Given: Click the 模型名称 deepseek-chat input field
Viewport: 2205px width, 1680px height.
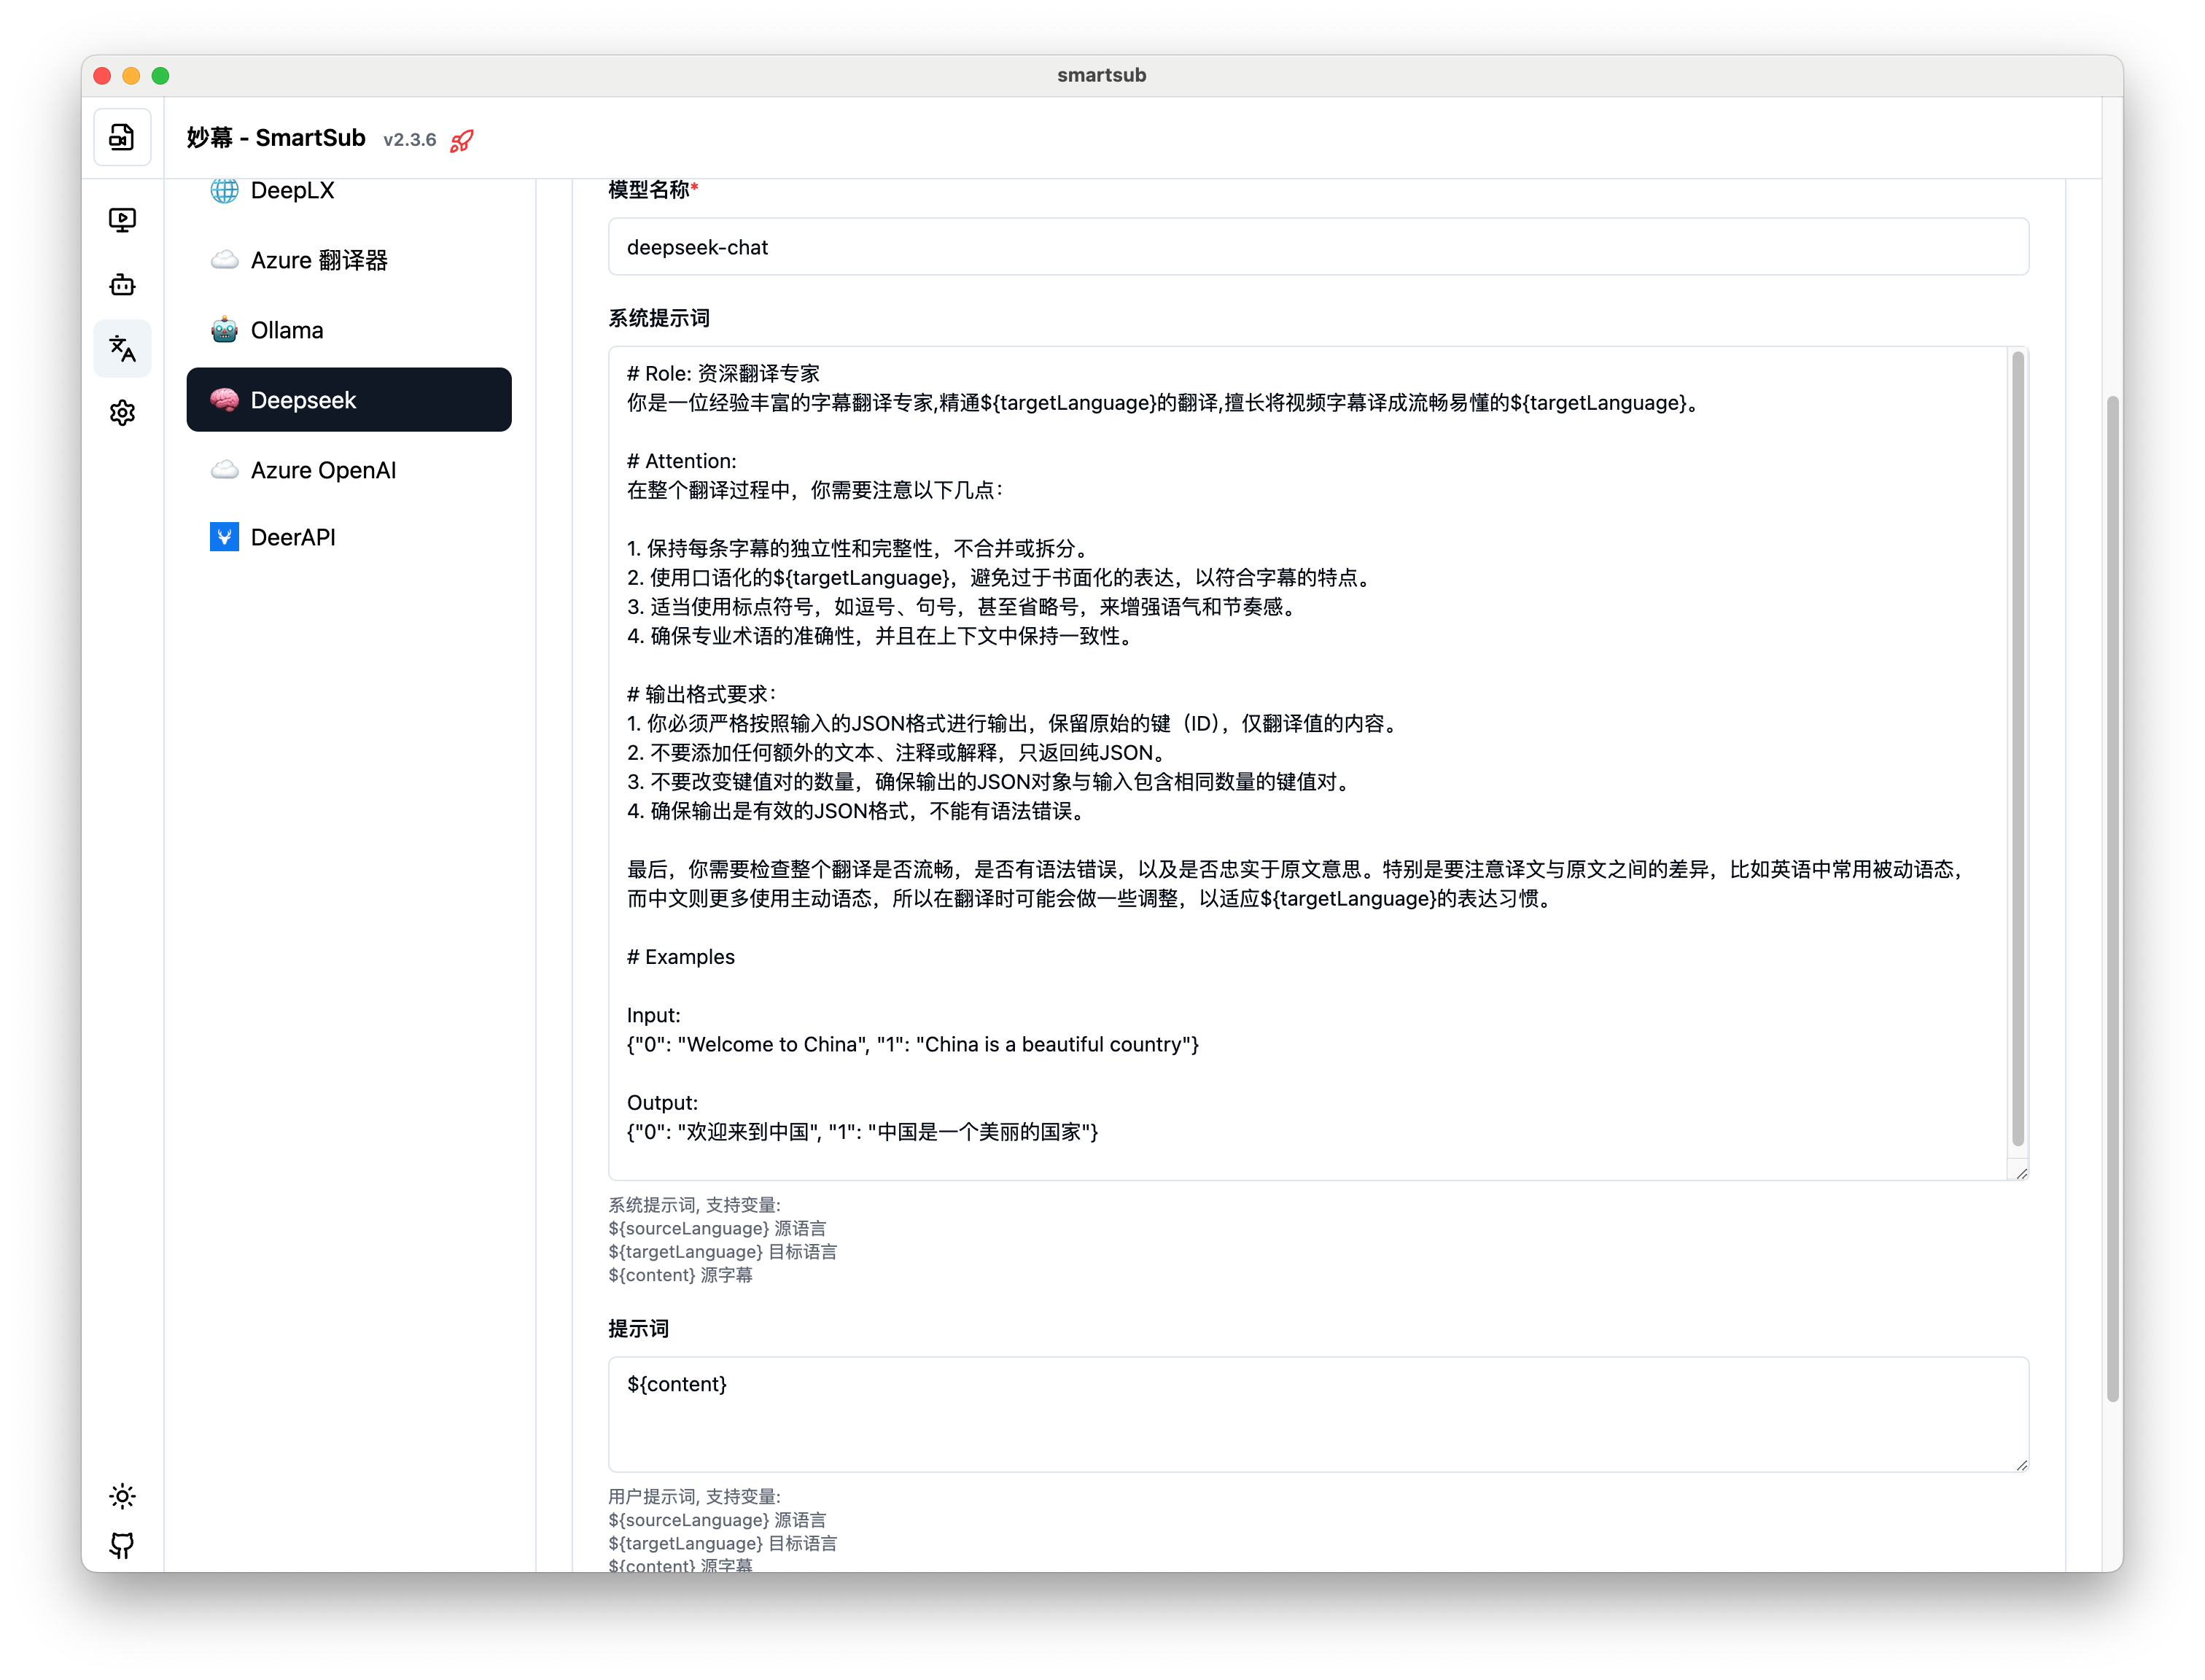Looking at the screenshot, I should click(x=1317, y=247).
